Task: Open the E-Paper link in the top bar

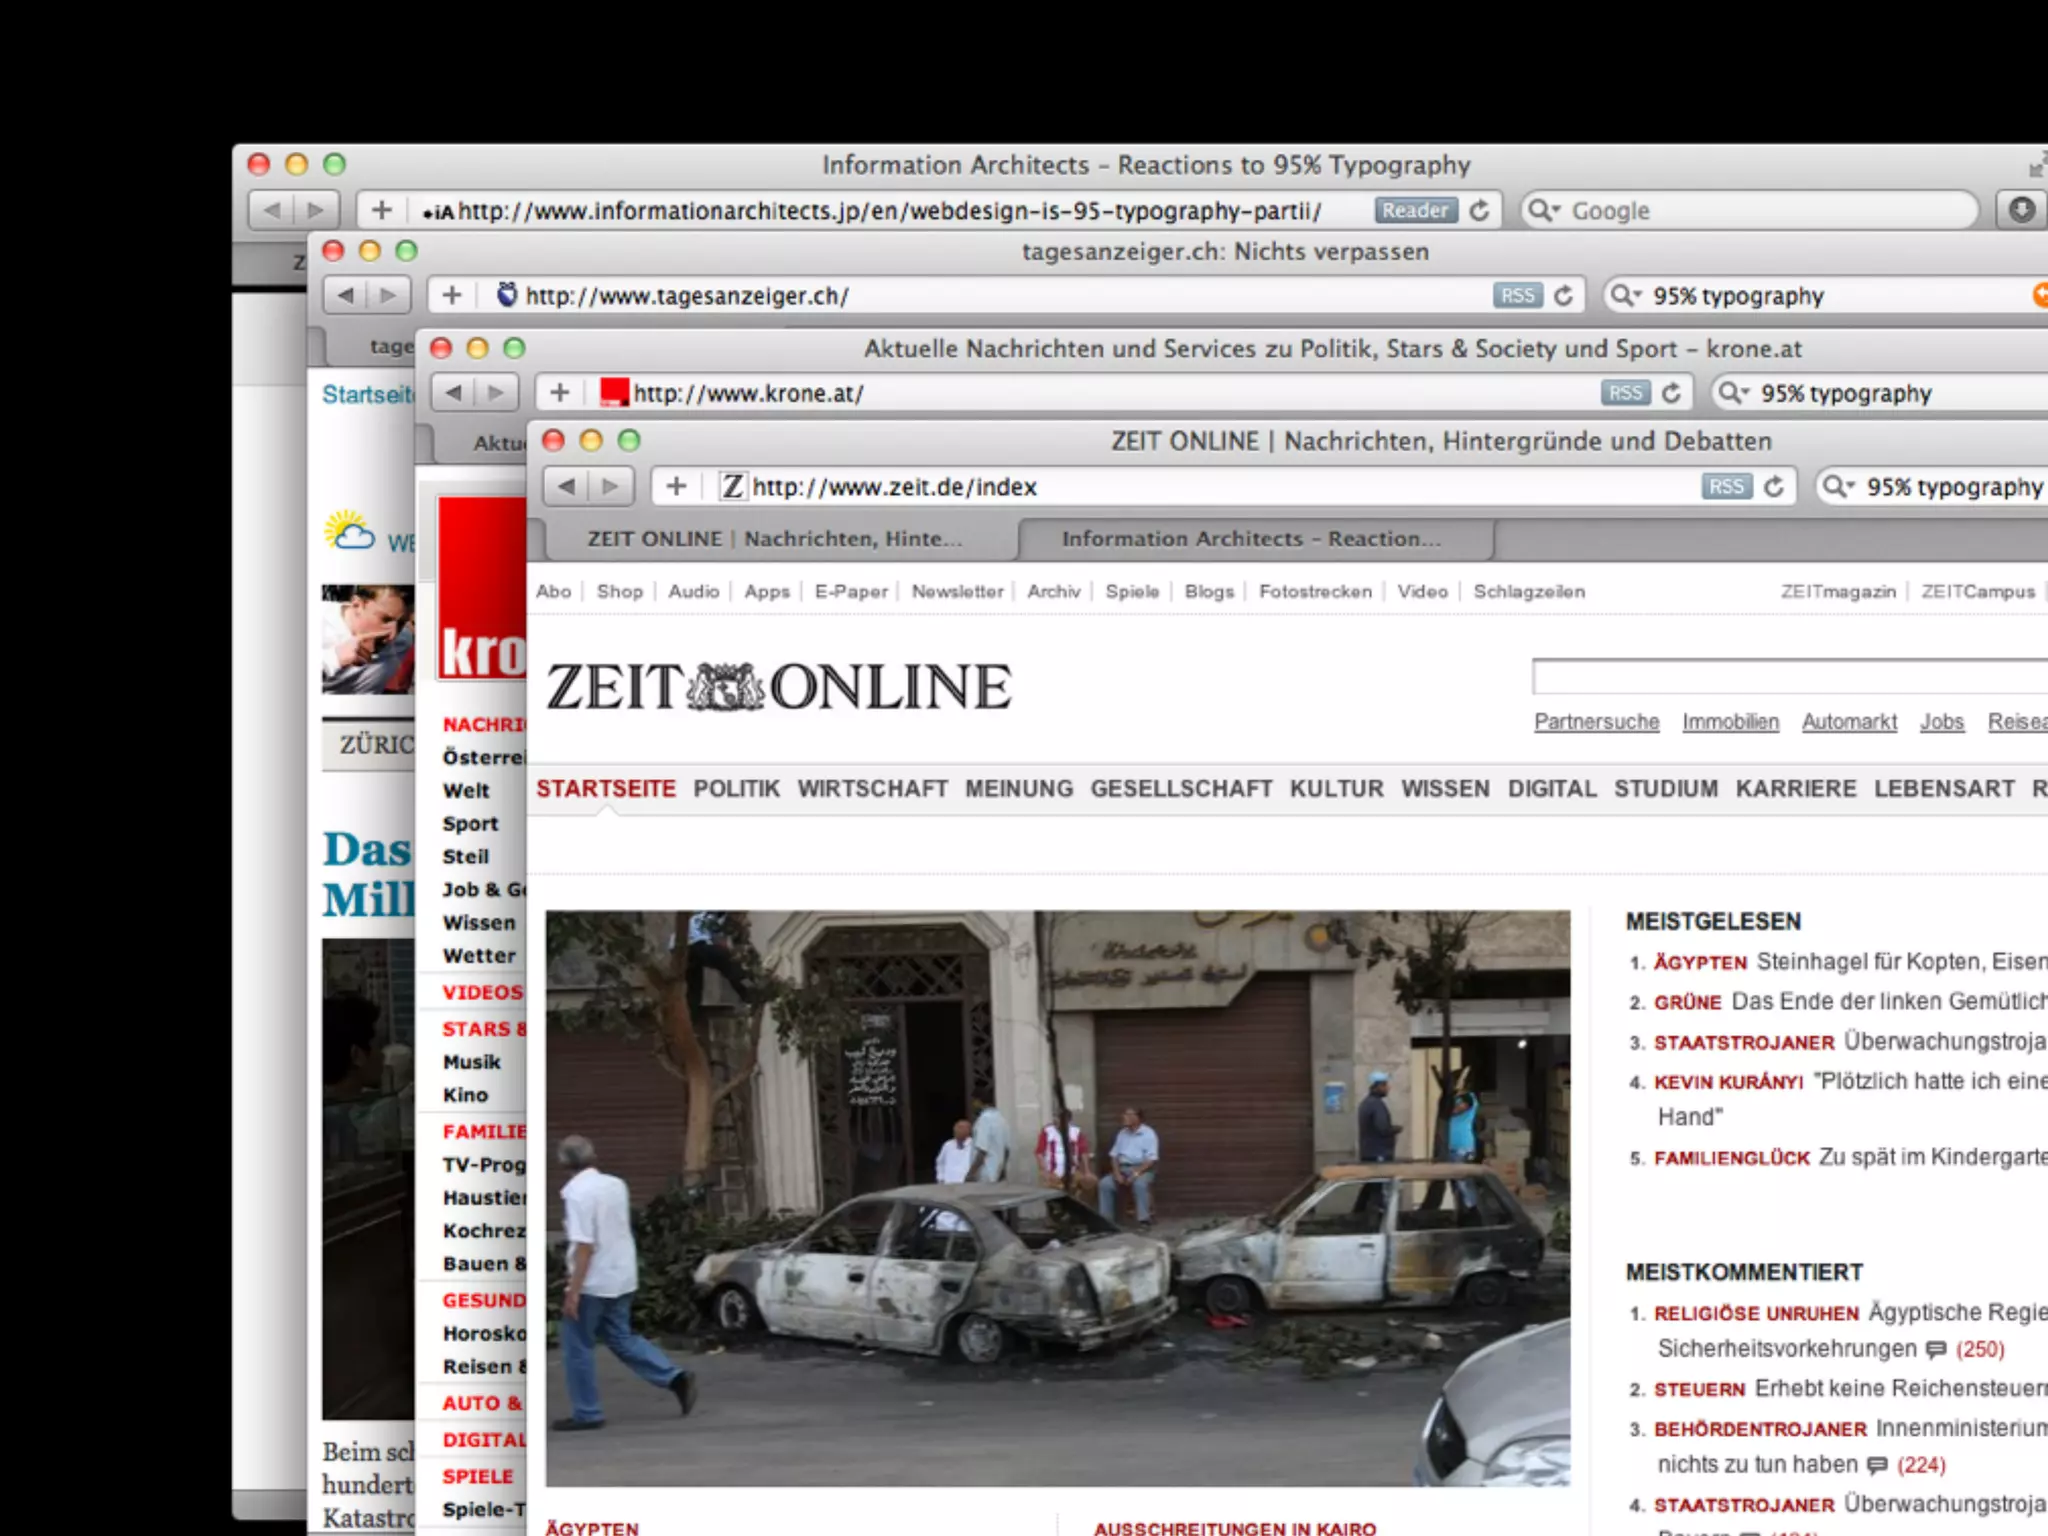Action: 851,592
